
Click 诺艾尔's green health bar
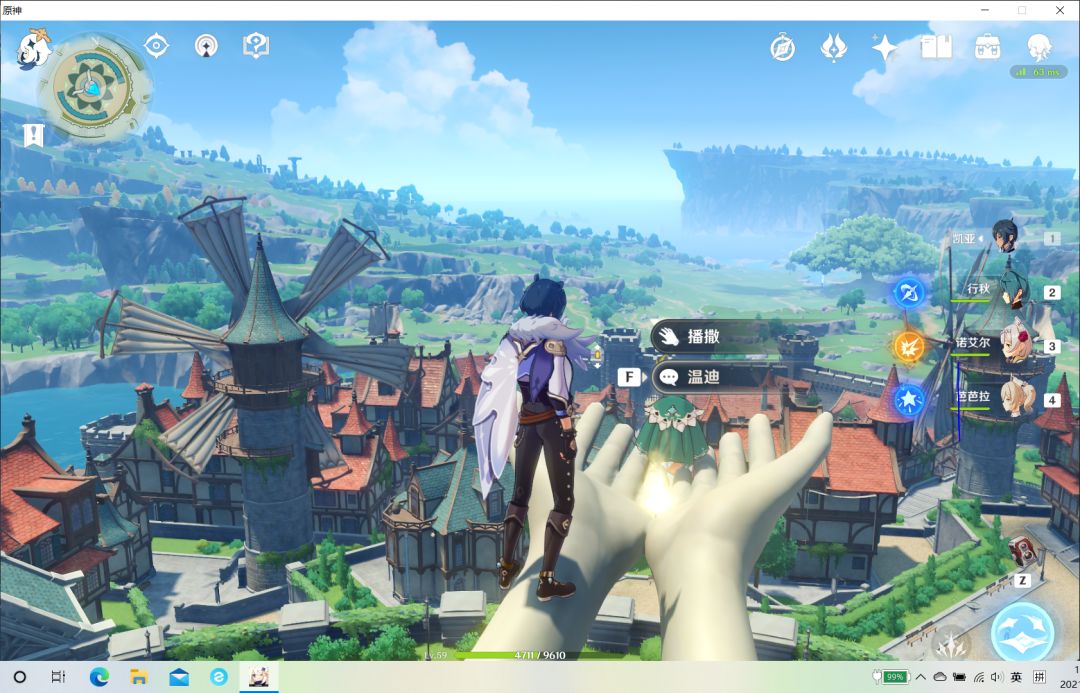(969, 354)
